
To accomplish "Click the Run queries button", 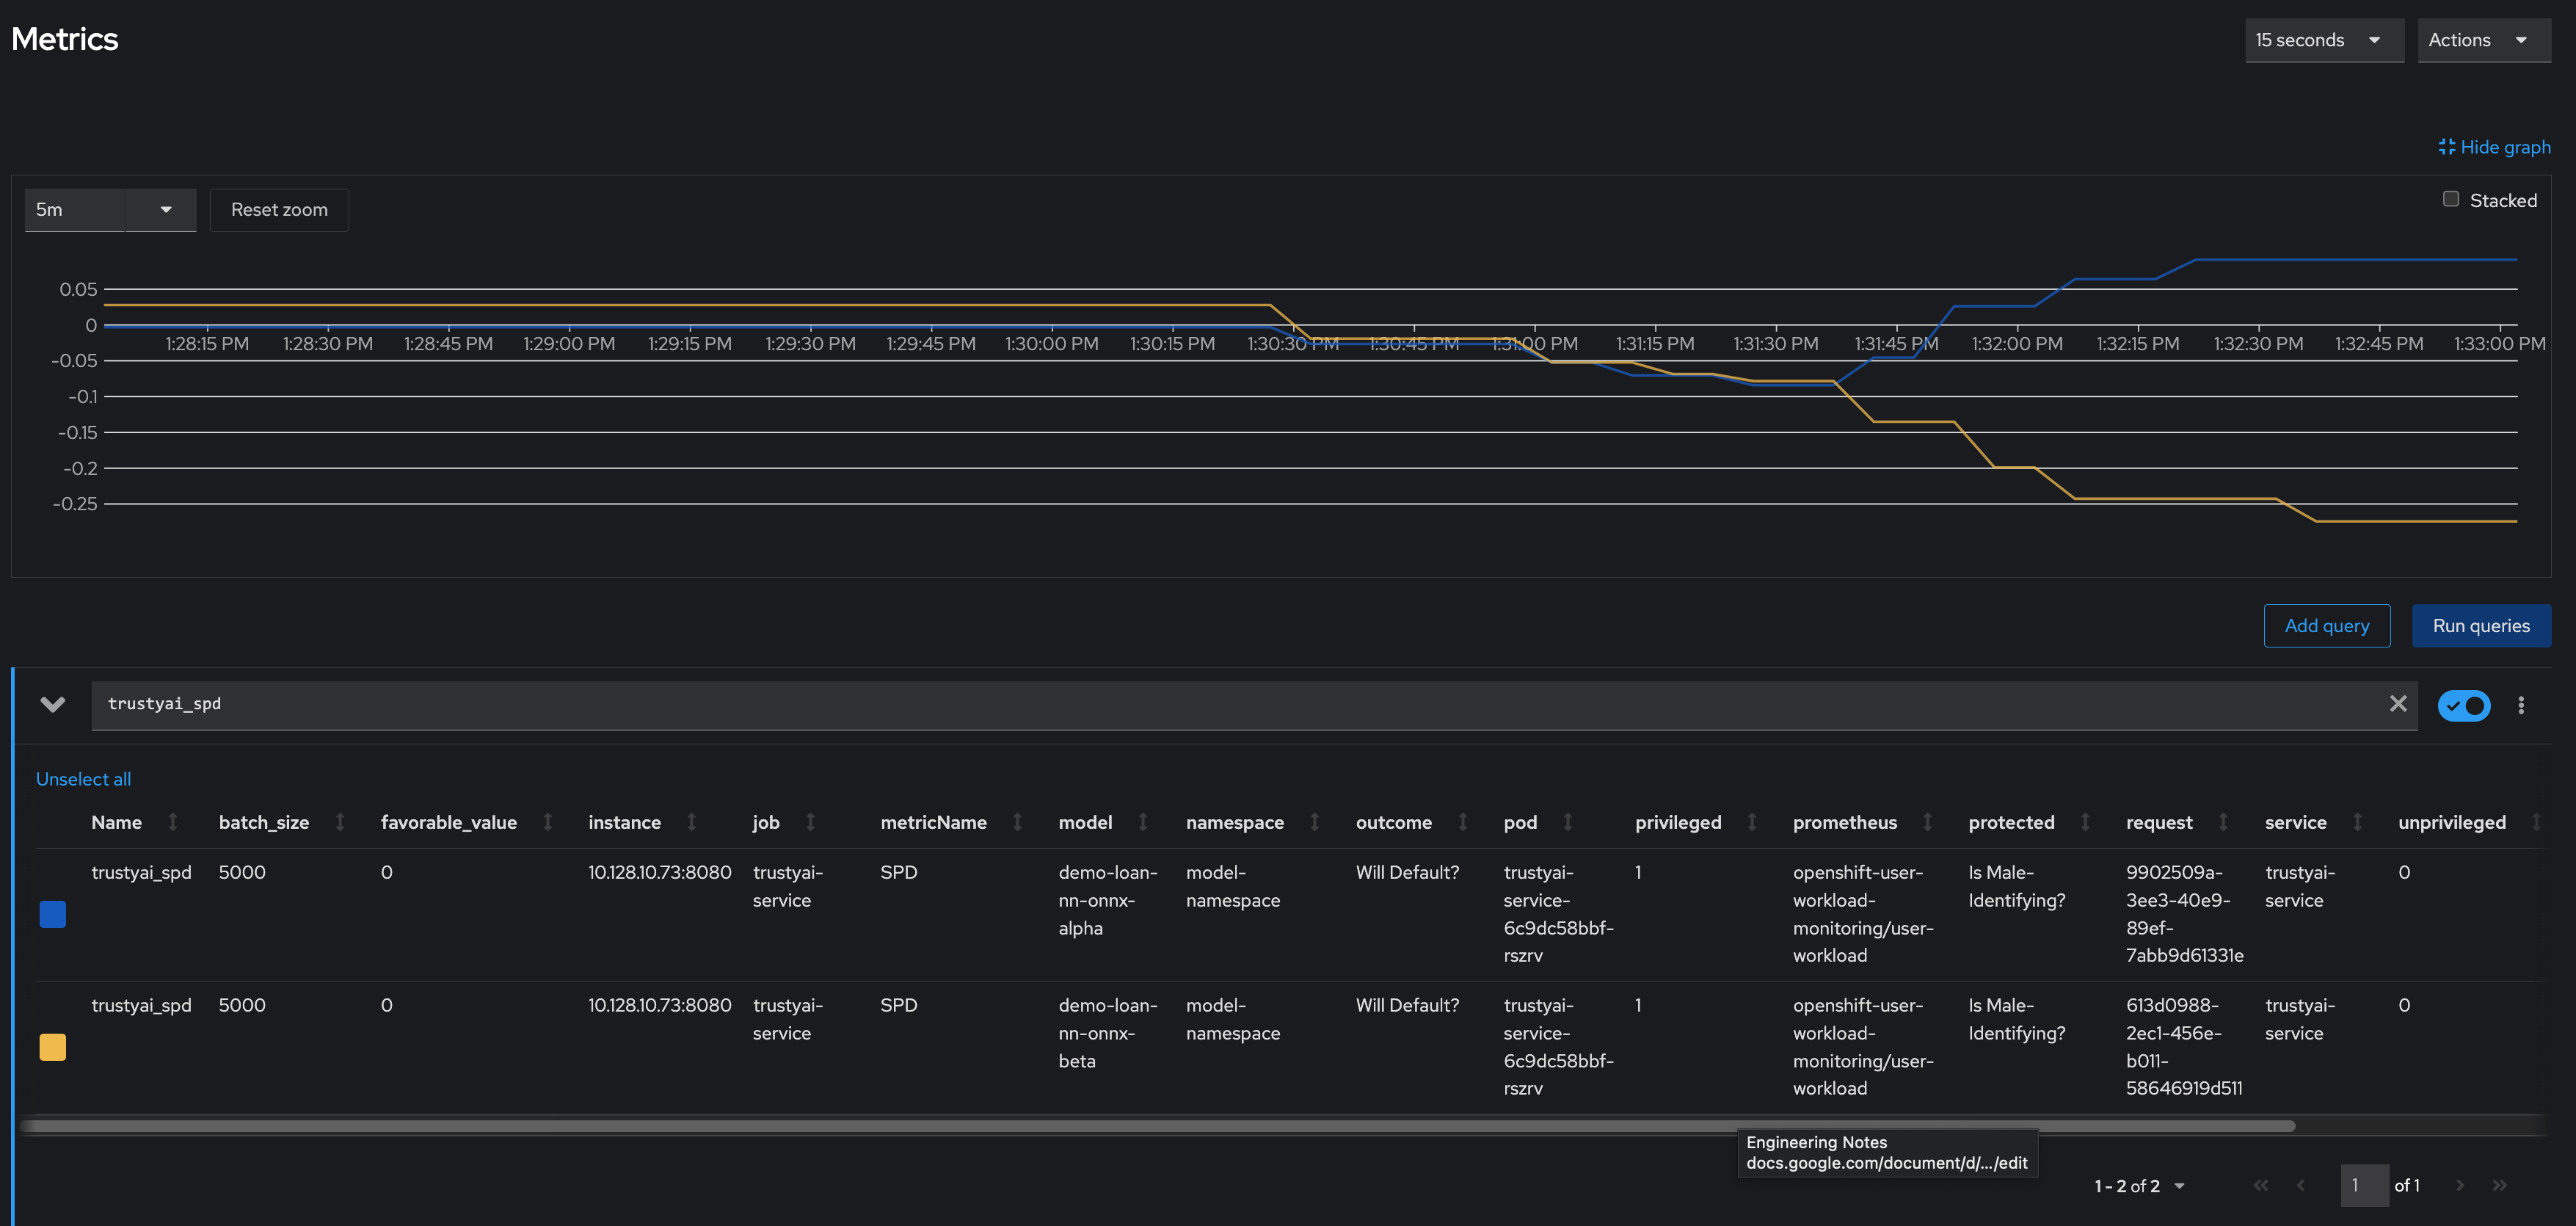I will pyautogui.click(x=2479, y=625).
